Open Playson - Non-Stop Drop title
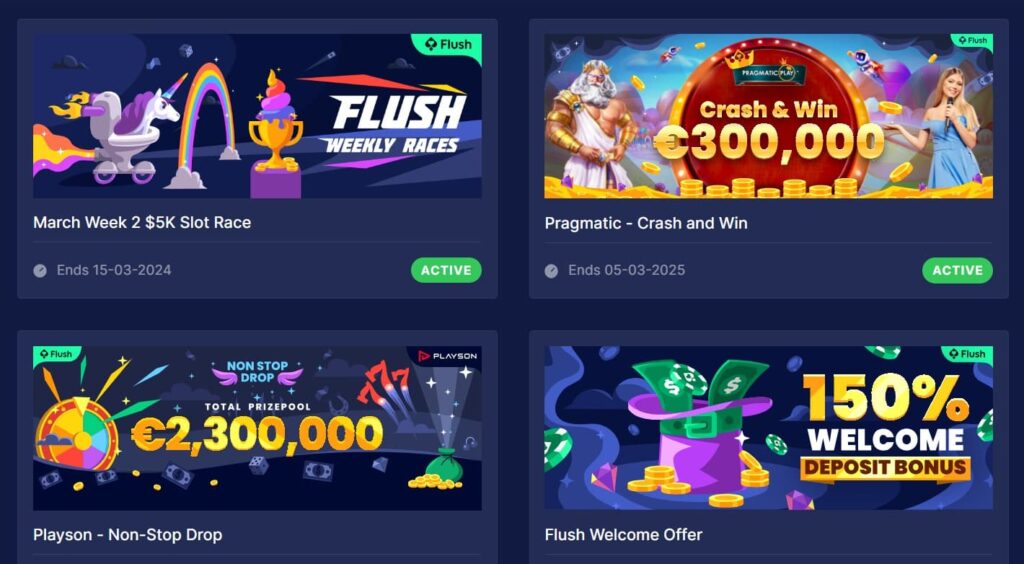 coord(127,535)
